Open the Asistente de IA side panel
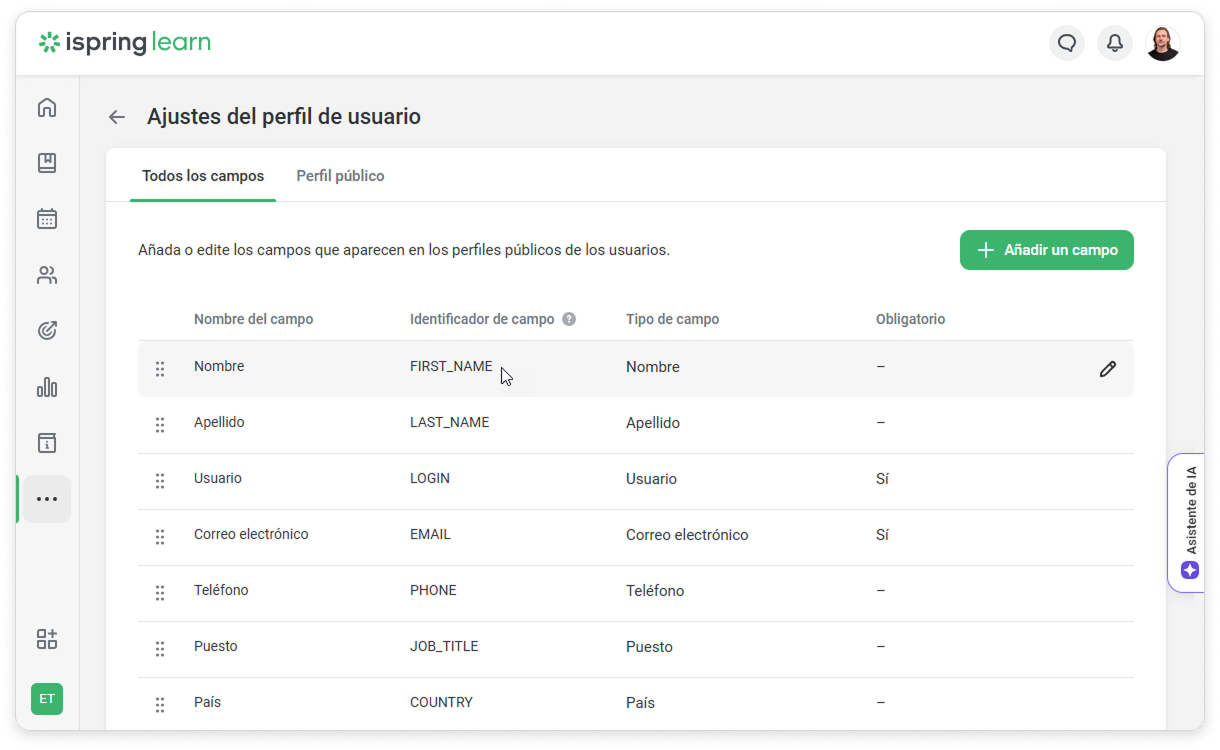The image size is (1220, 750). pyautogui.click(x=1188, y=522)
